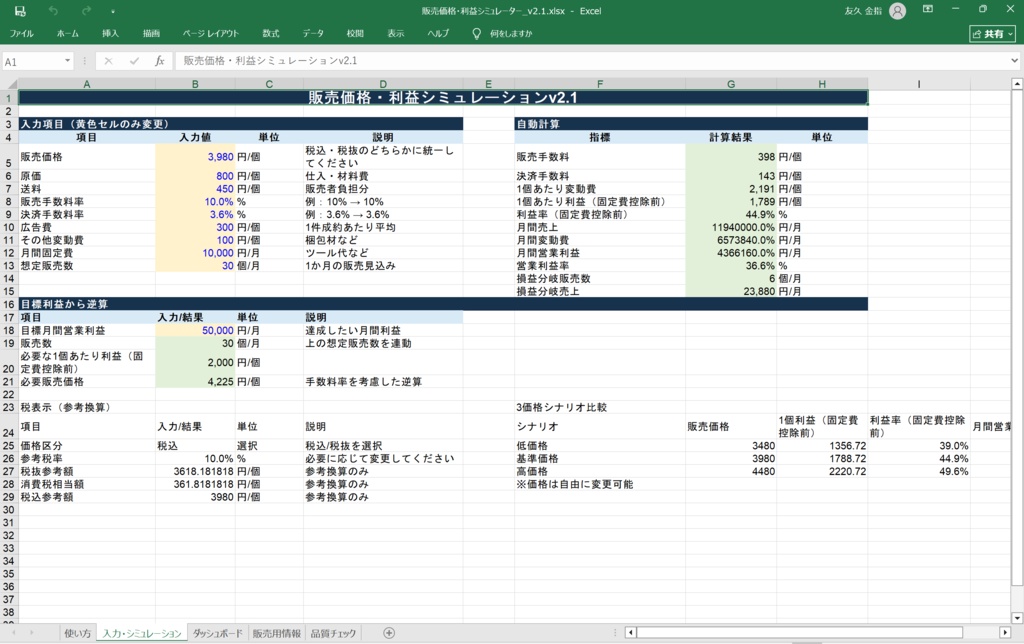
Task: Click the 必要販売価格 result cell 4,225
Action: (x=195, y=381)
